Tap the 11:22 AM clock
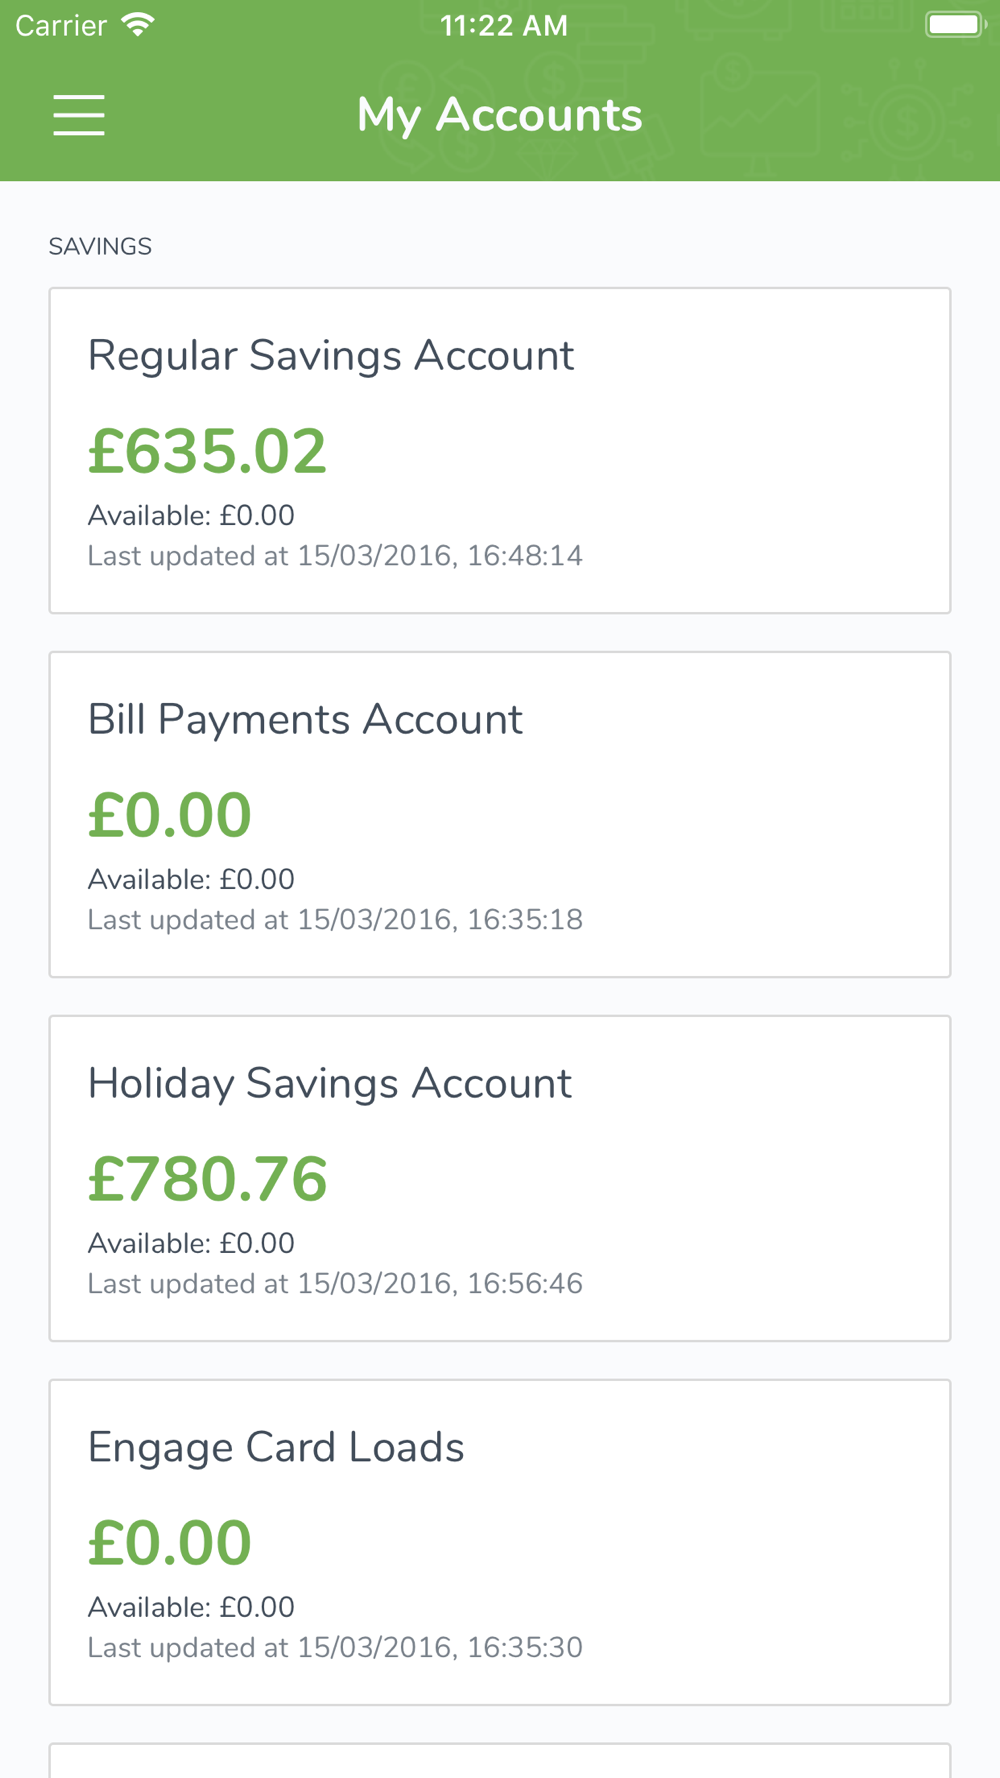This screenshot has height=1778, width=1000. pos(504,26)
